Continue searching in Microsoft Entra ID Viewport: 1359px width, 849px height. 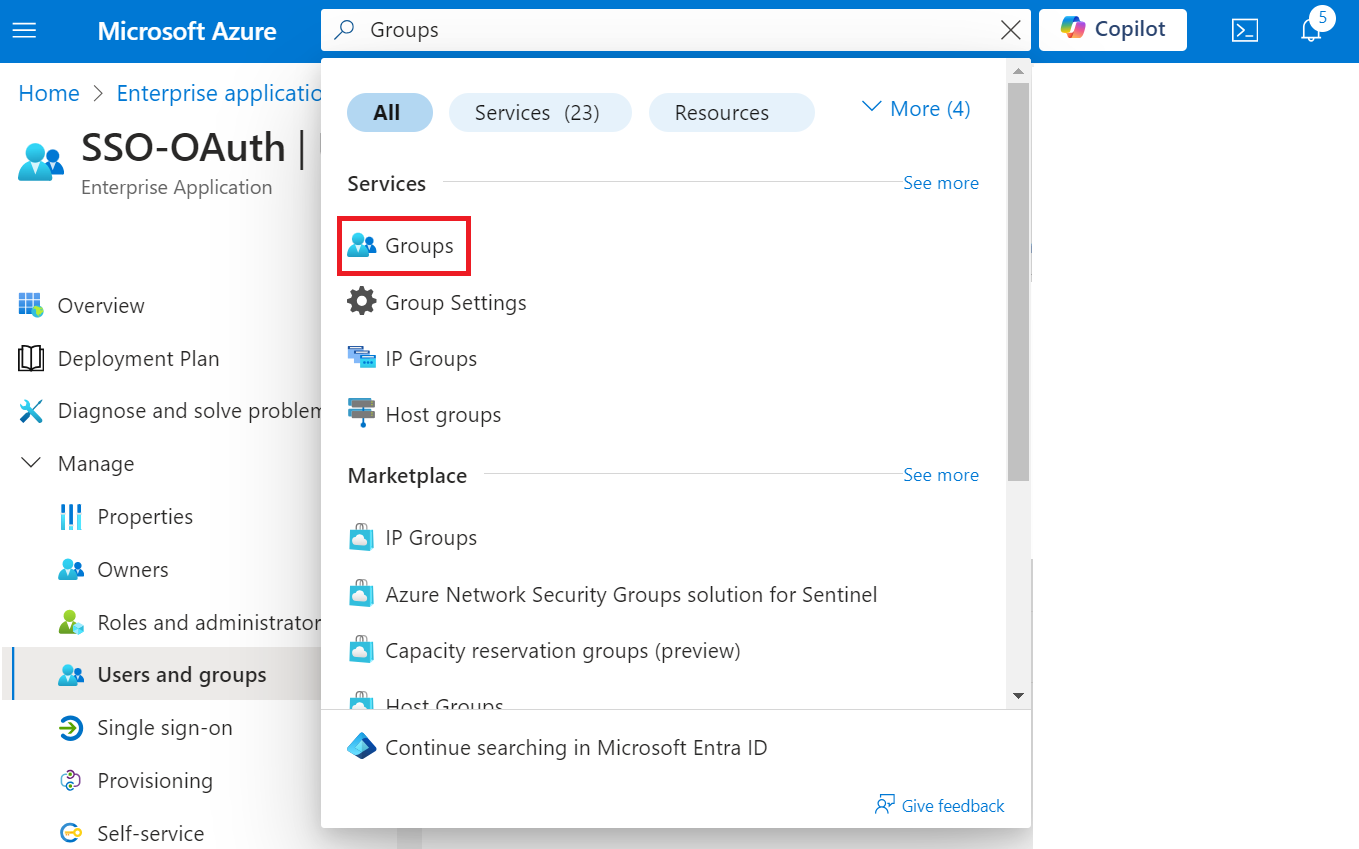[x=575, y=748]
